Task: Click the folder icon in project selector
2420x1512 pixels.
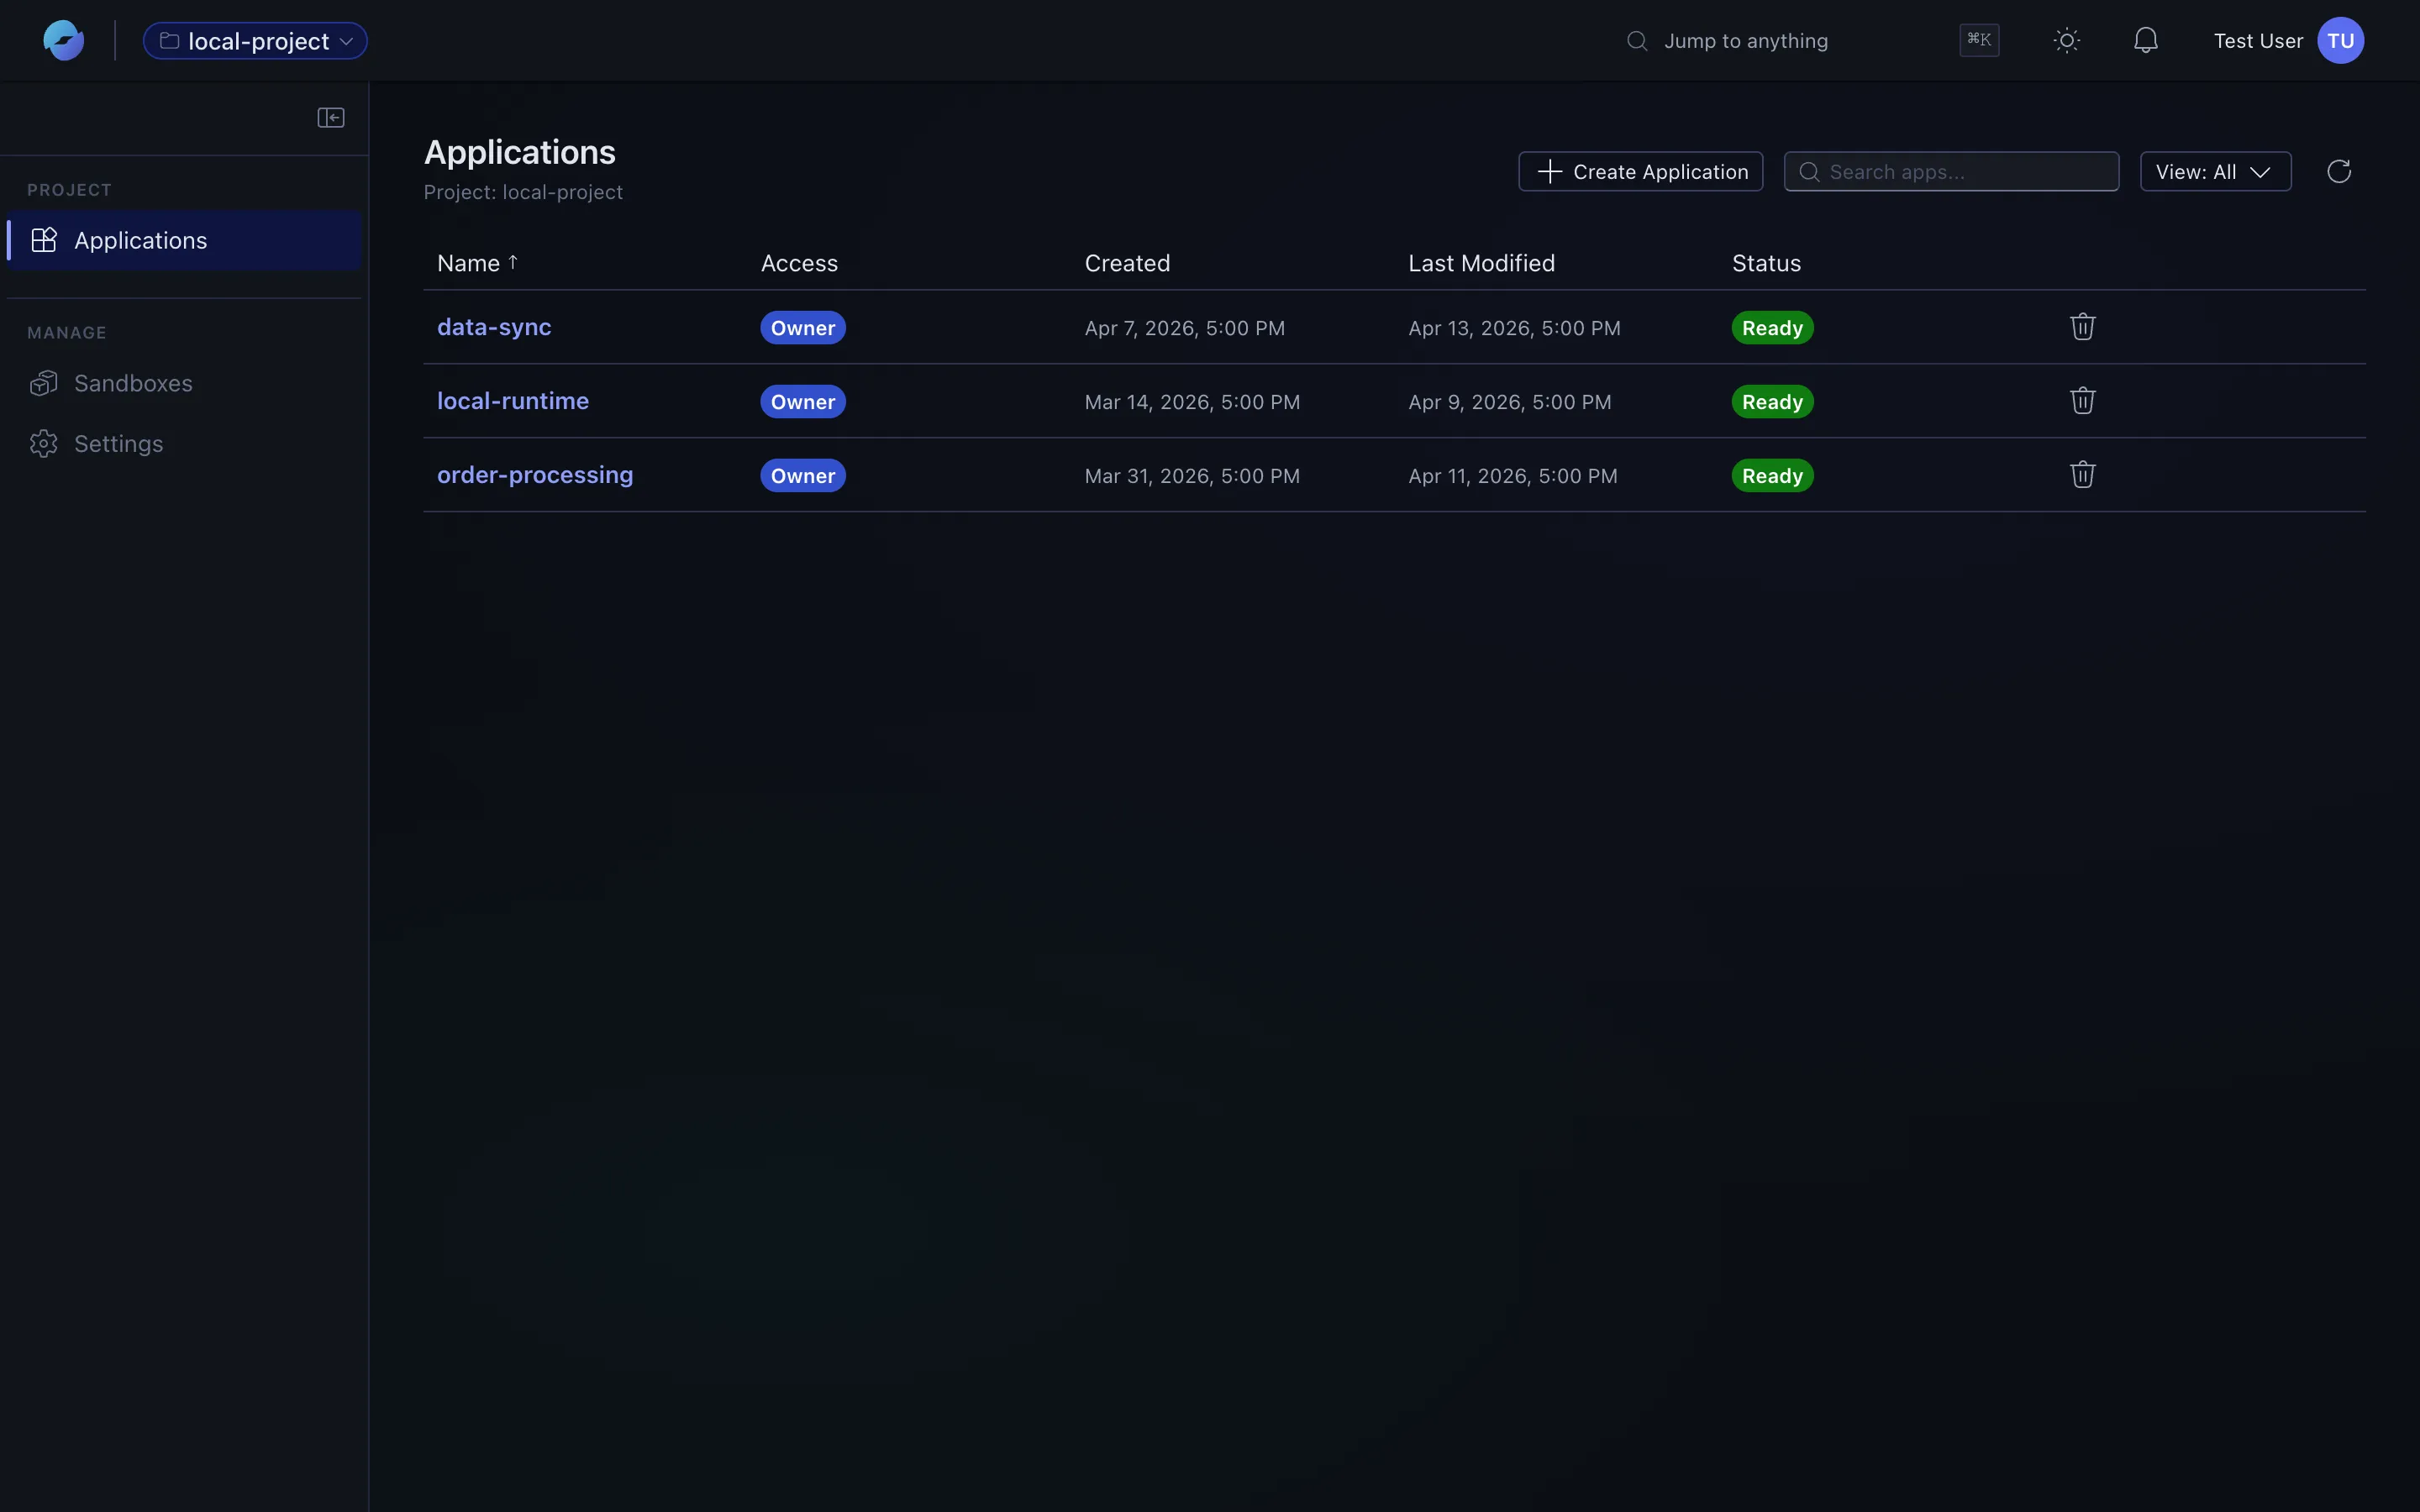Action: pos(170,41)
